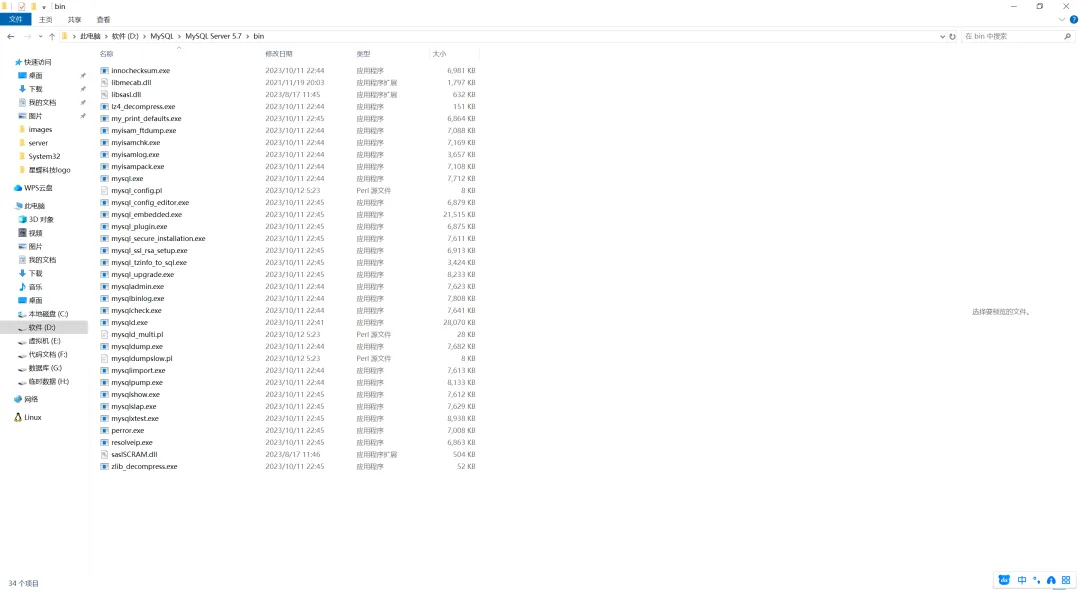The width and height of the screenshot is (1080, 590).
Task: Open 网络 in the sidebar
Action: tap(31, 399)
